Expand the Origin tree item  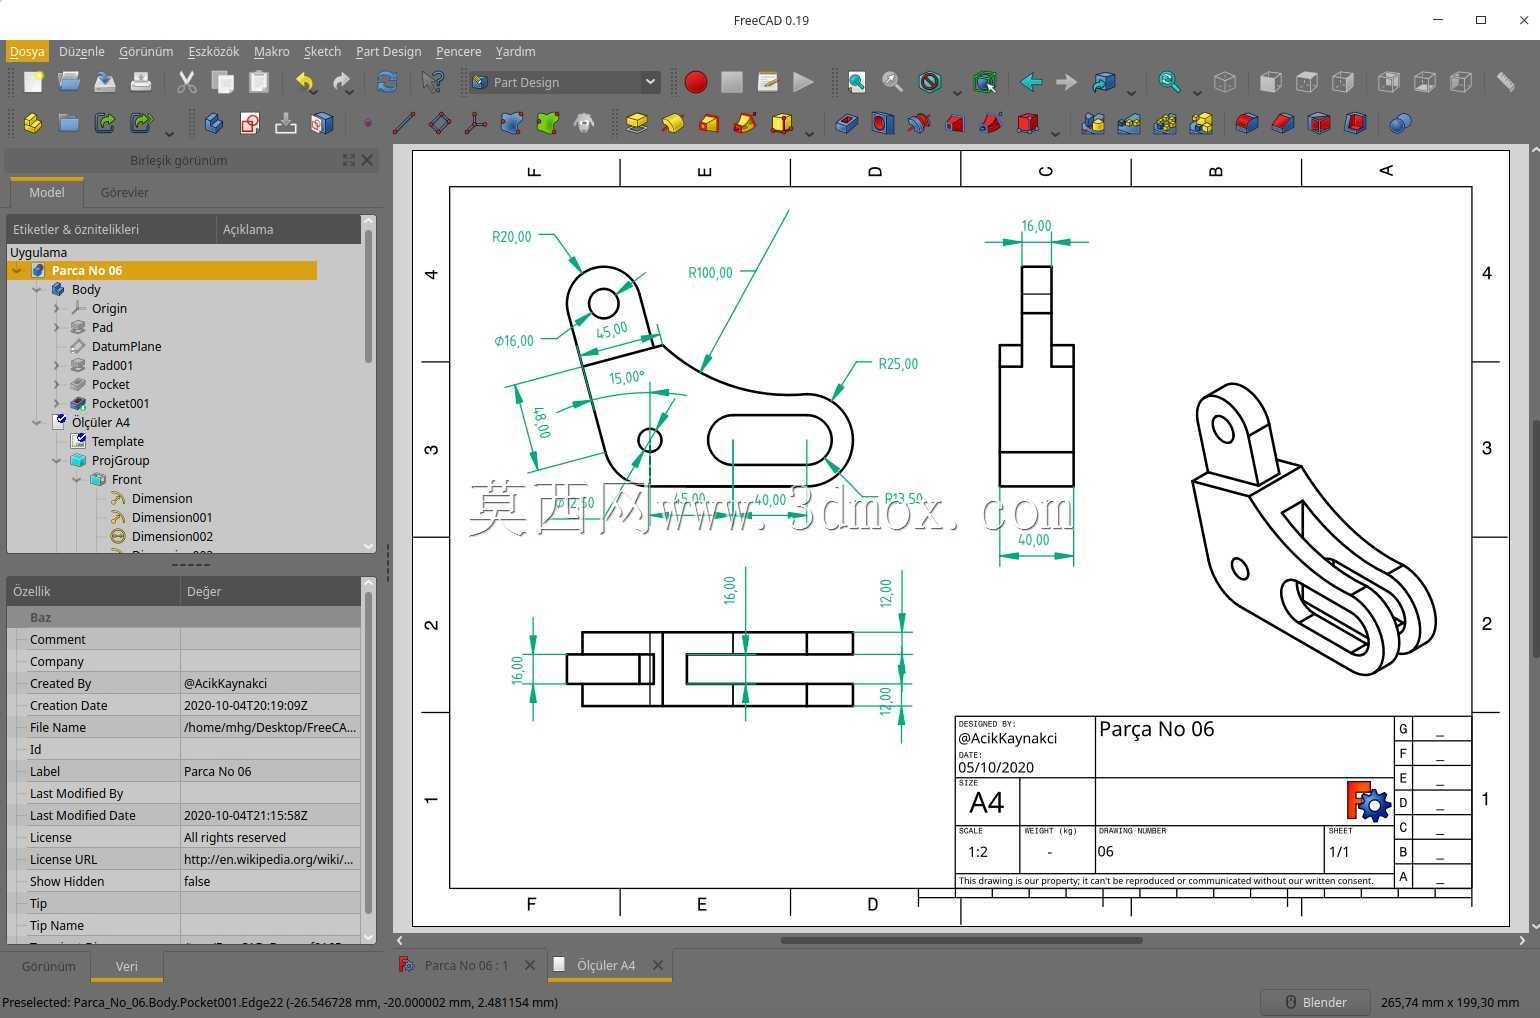pos(57,308)
